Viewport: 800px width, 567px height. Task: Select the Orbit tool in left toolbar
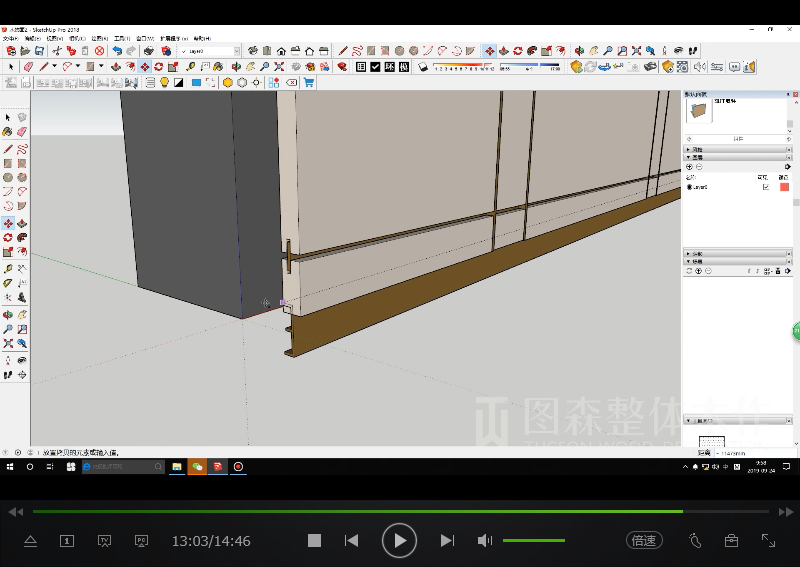pyautogui.click(x=8, y=313)
